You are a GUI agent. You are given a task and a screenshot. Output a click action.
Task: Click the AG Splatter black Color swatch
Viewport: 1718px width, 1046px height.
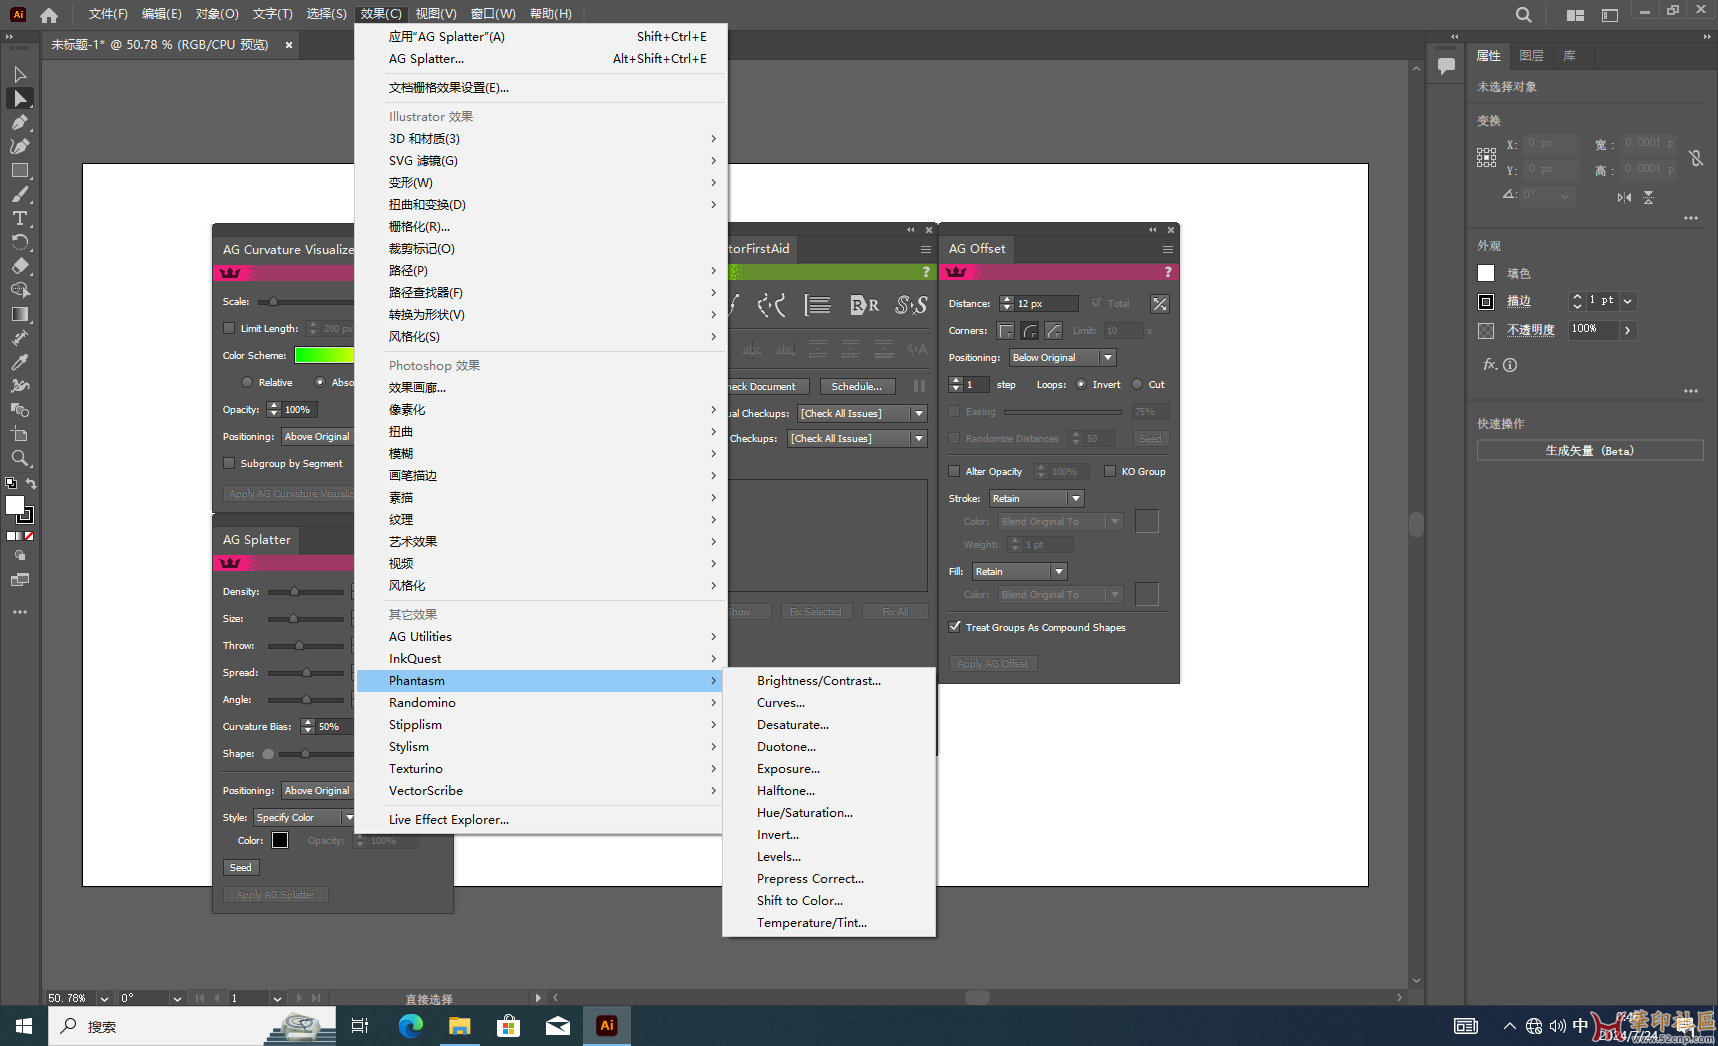280,840
